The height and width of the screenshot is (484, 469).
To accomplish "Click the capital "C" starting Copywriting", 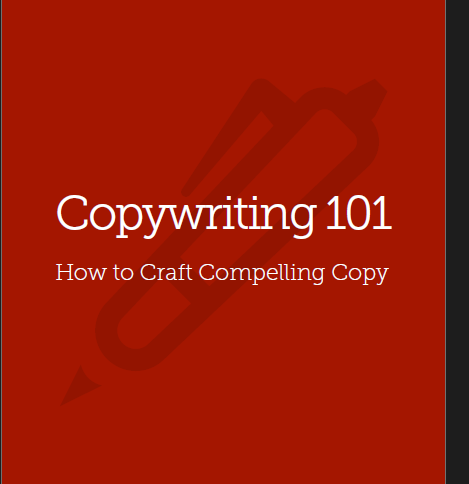I will point(72,213).
